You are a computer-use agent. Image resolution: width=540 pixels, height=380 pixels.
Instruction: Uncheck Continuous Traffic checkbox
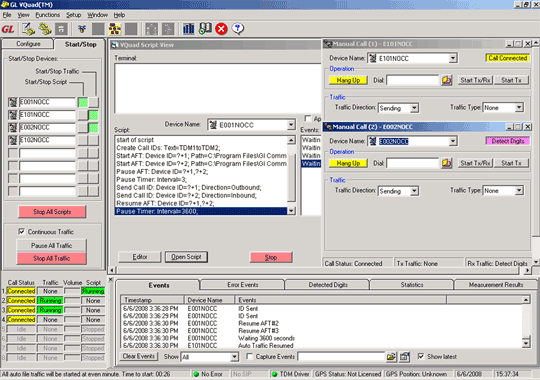[22, 232]
